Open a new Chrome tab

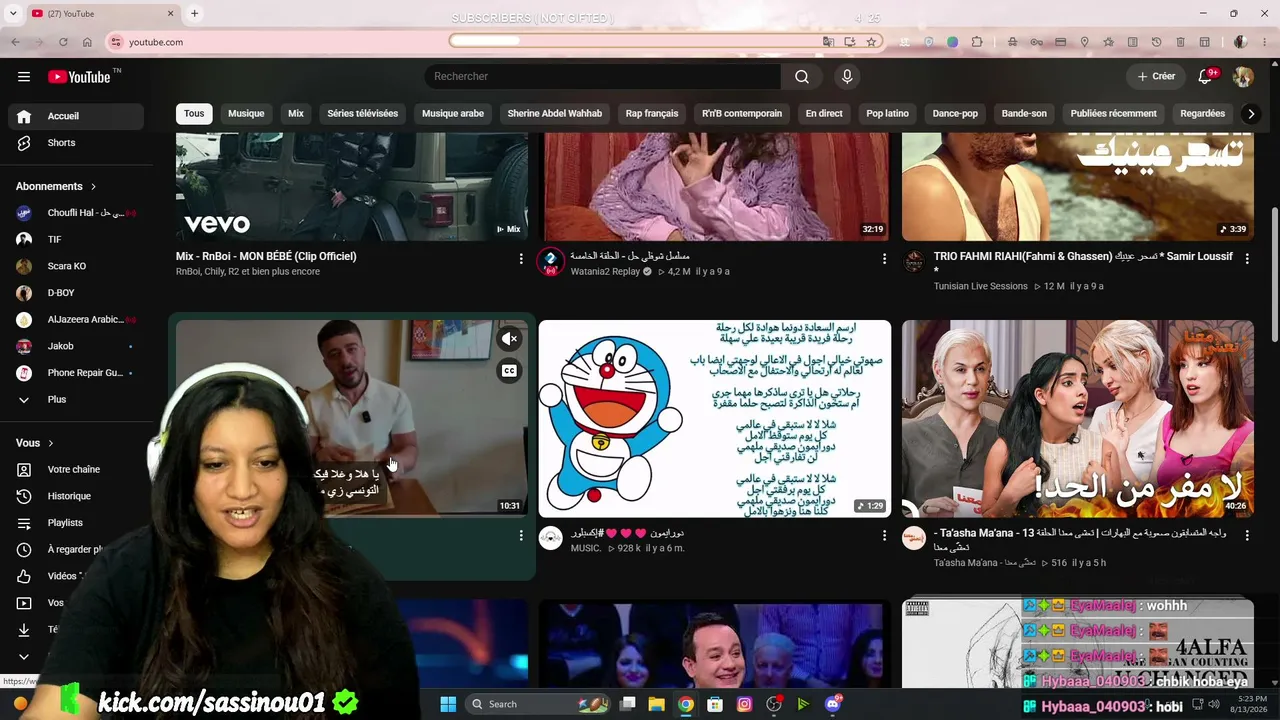click(x=194, y=14)
